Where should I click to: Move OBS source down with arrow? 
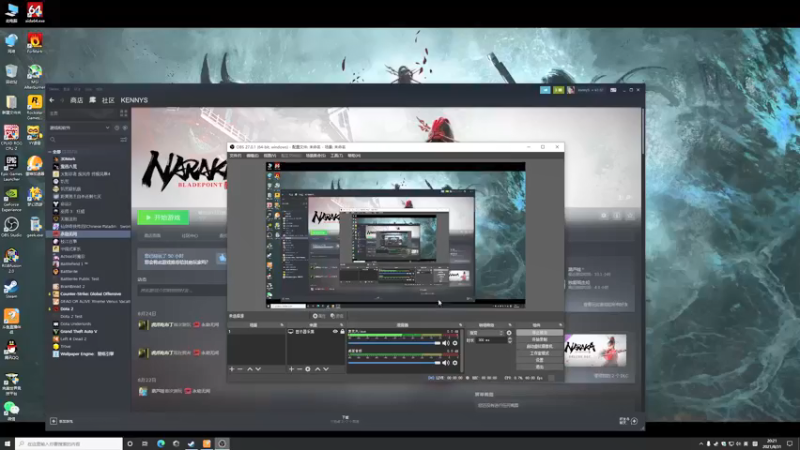(x=326, y=369)
